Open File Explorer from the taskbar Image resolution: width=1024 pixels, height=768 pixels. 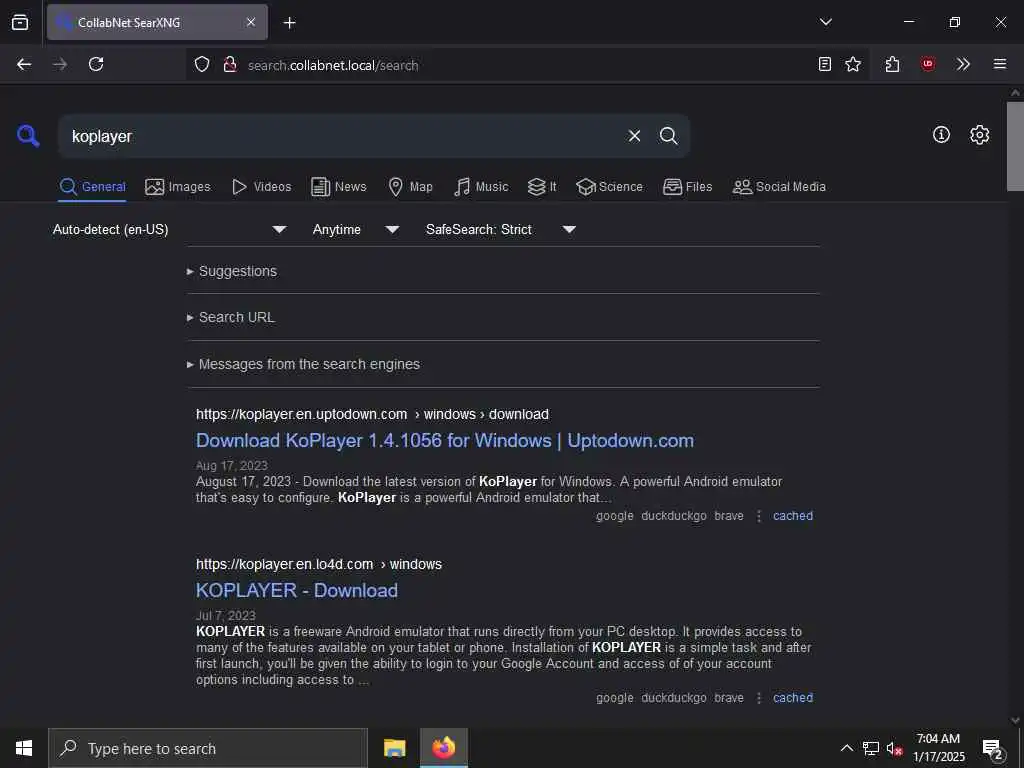[394, 748]
